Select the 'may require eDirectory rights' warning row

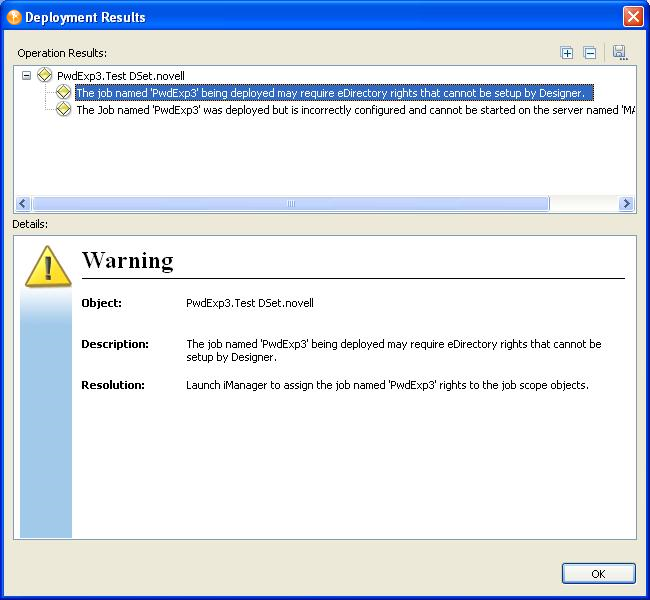334,92
